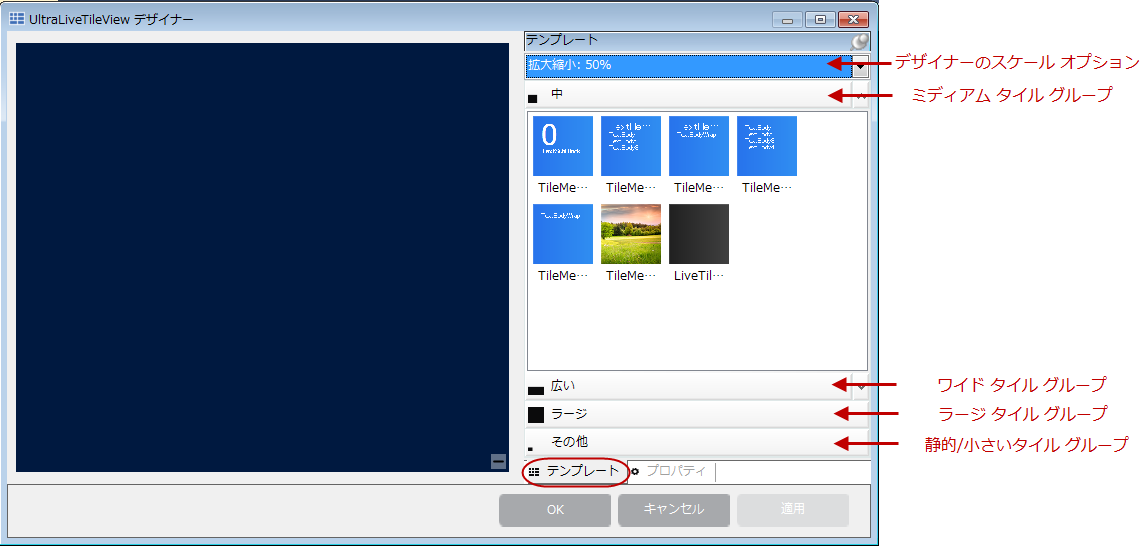The height and width of the screenshot is (546, 1148).
Task: Expand the 広い wide tile group
Action: pyautogui.click(x=861, y=386)
